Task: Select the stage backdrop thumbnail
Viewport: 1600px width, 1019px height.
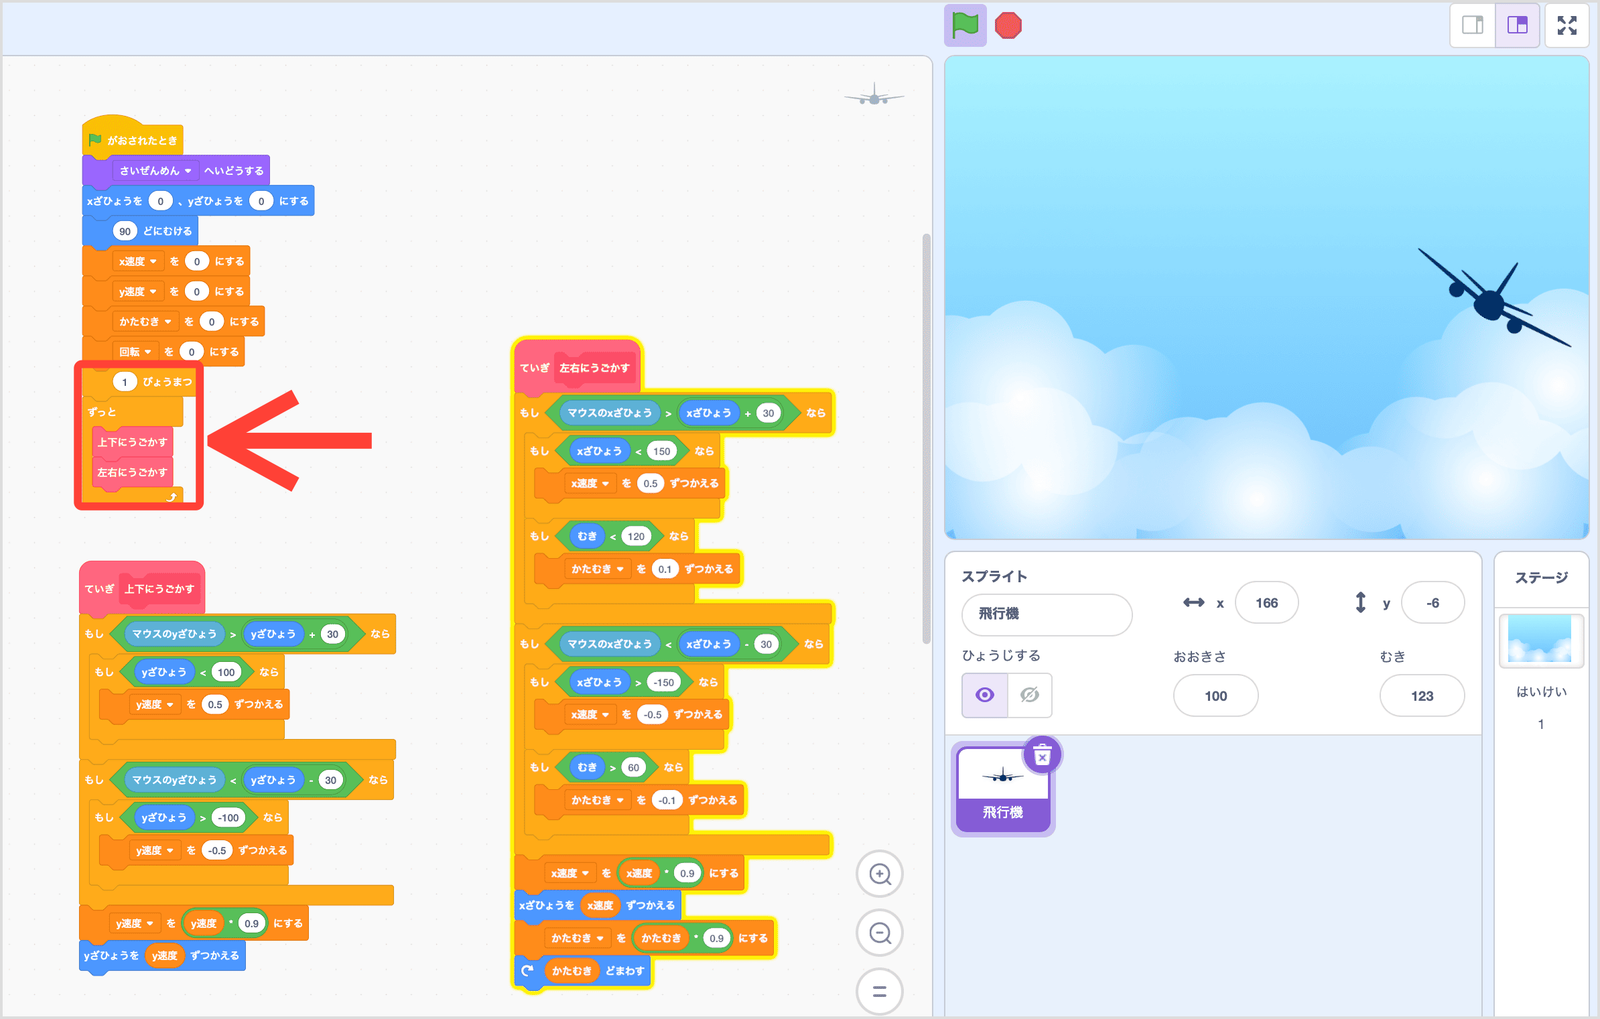Action: (x=1540, y=640)
